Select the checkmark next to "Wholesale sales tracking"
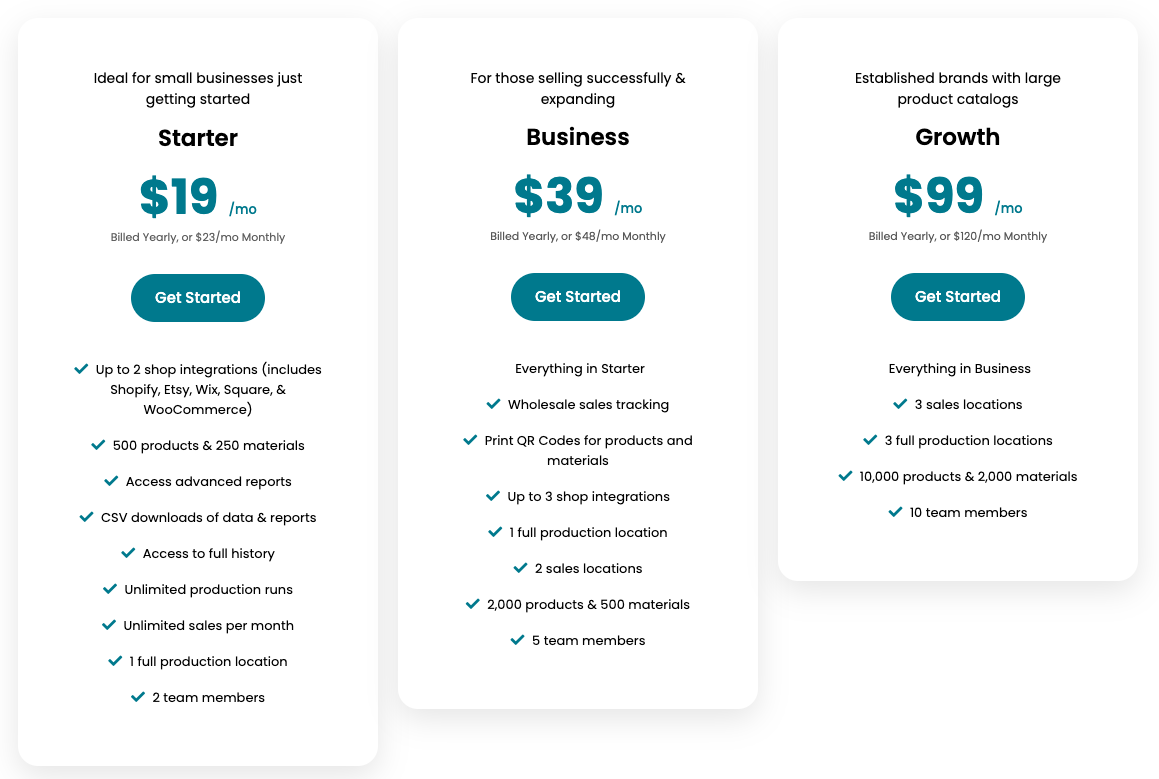Image resolution: width=1159 pixels, height=779 pixels. 493,404
